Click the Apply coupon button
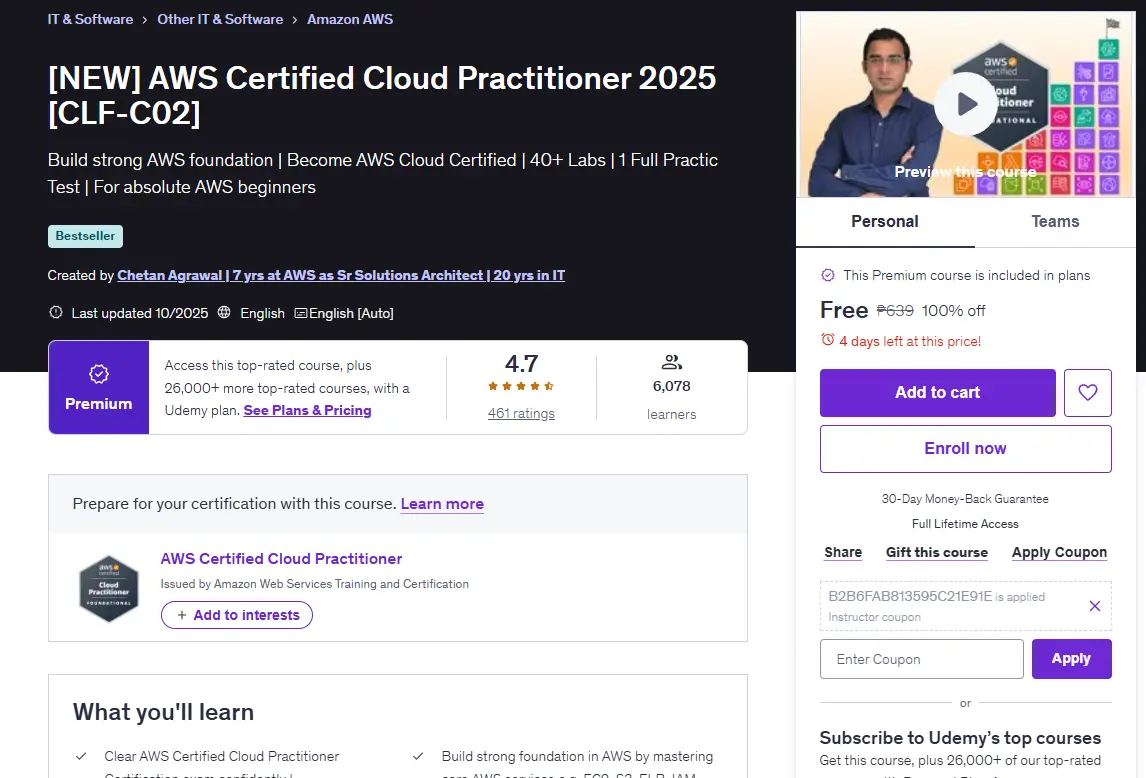This screenshot has width=1146, height=778. (1071, 659)
